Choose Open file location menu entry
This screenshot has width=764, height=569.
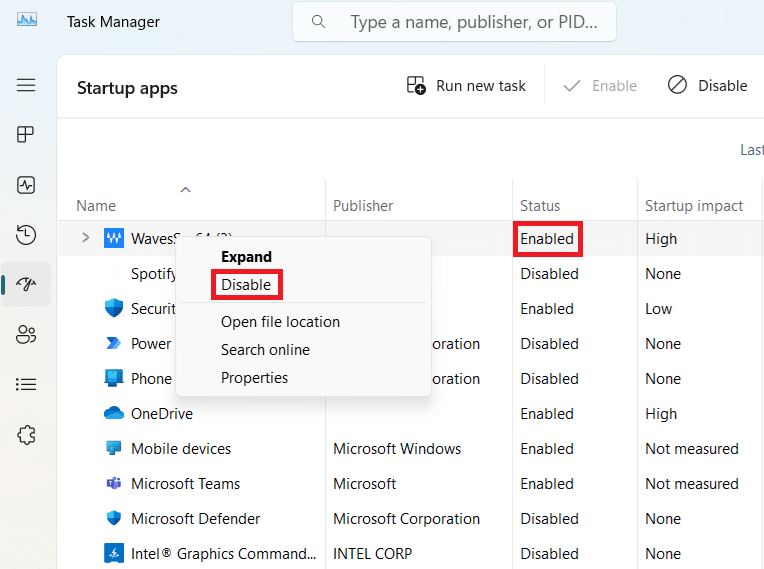click(280, 322)
